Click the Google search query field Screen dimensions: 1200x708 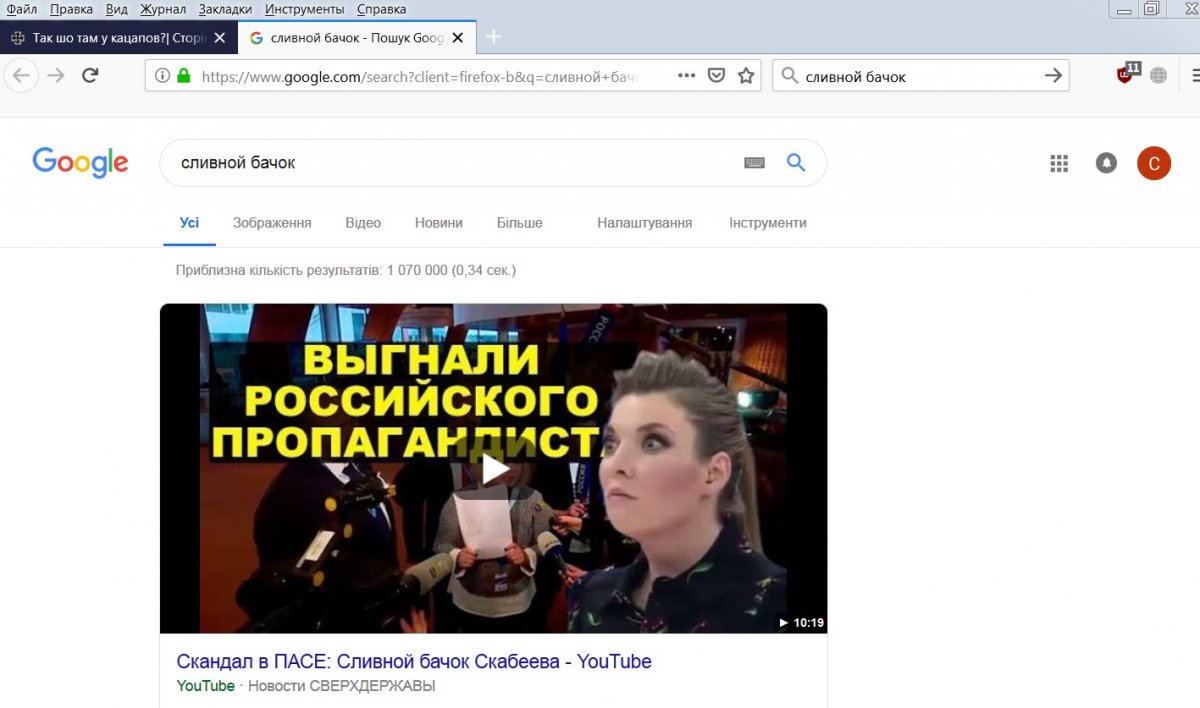tap(450, 163)
